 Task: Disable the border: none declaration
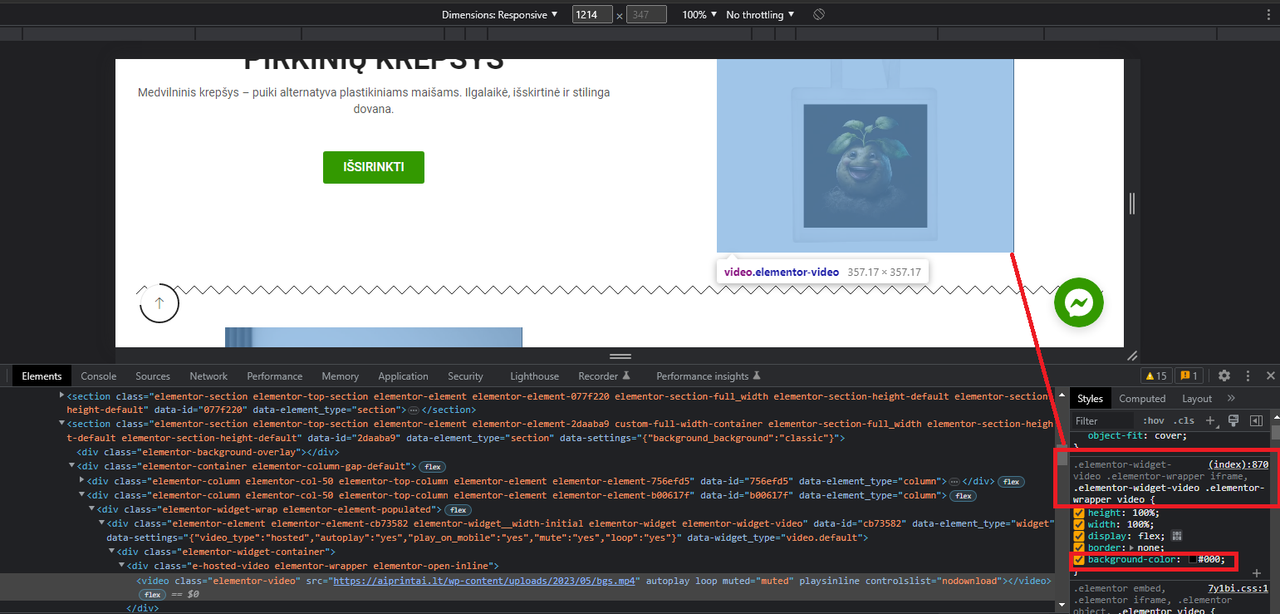[1079, 547]
